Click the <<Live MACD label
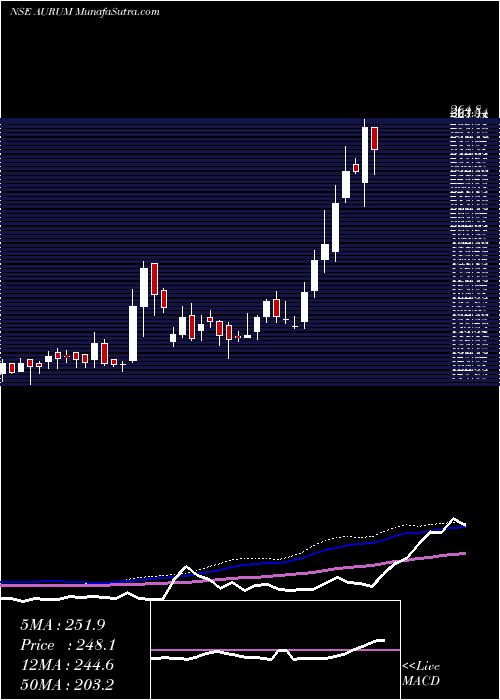 421,673
